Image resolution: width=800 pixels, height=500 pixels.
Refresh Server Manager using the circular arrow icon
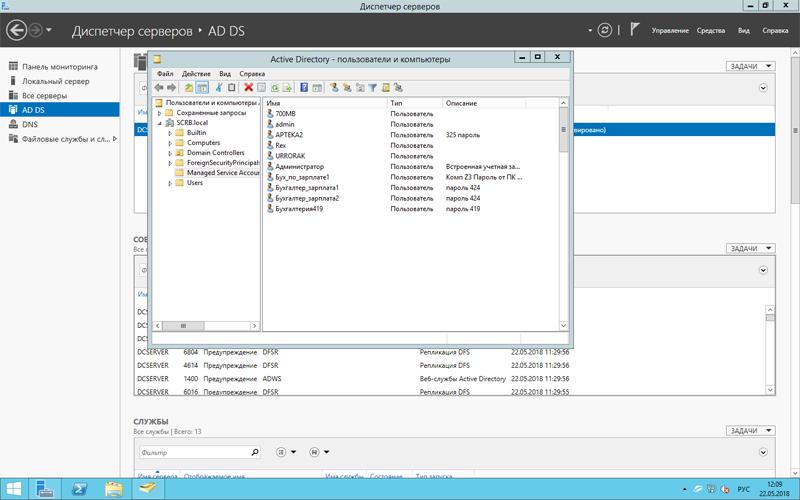click(x=604, y=30)
